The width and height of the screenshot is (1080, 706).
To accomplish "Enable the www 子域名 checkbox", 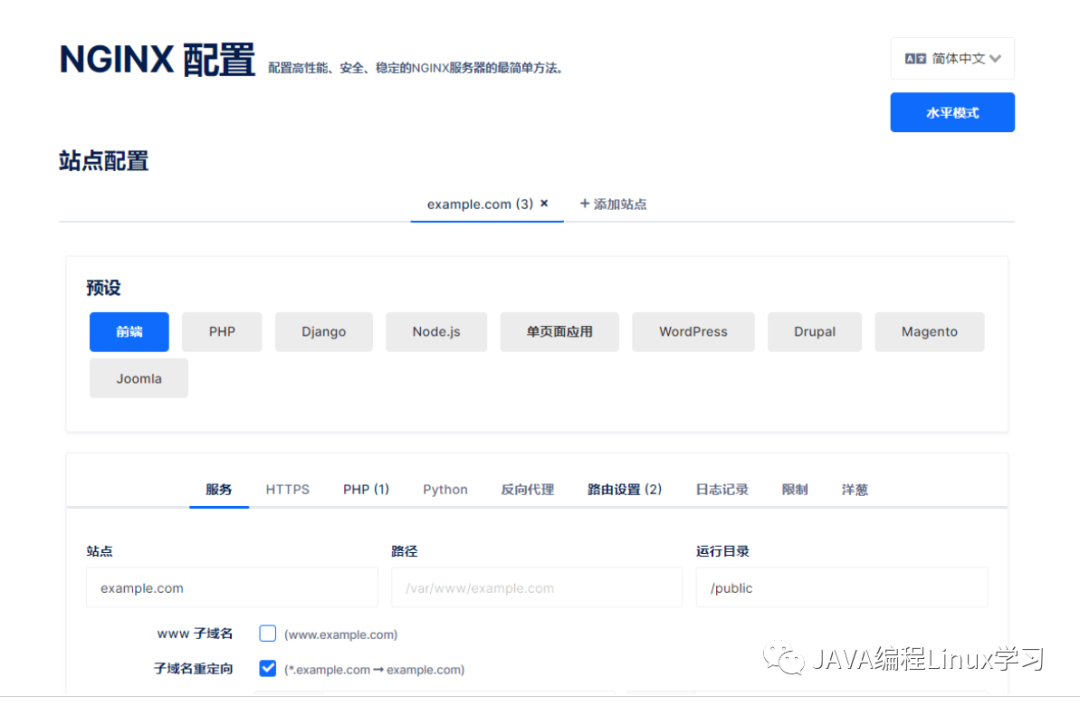I will click(x=267, y=634).
